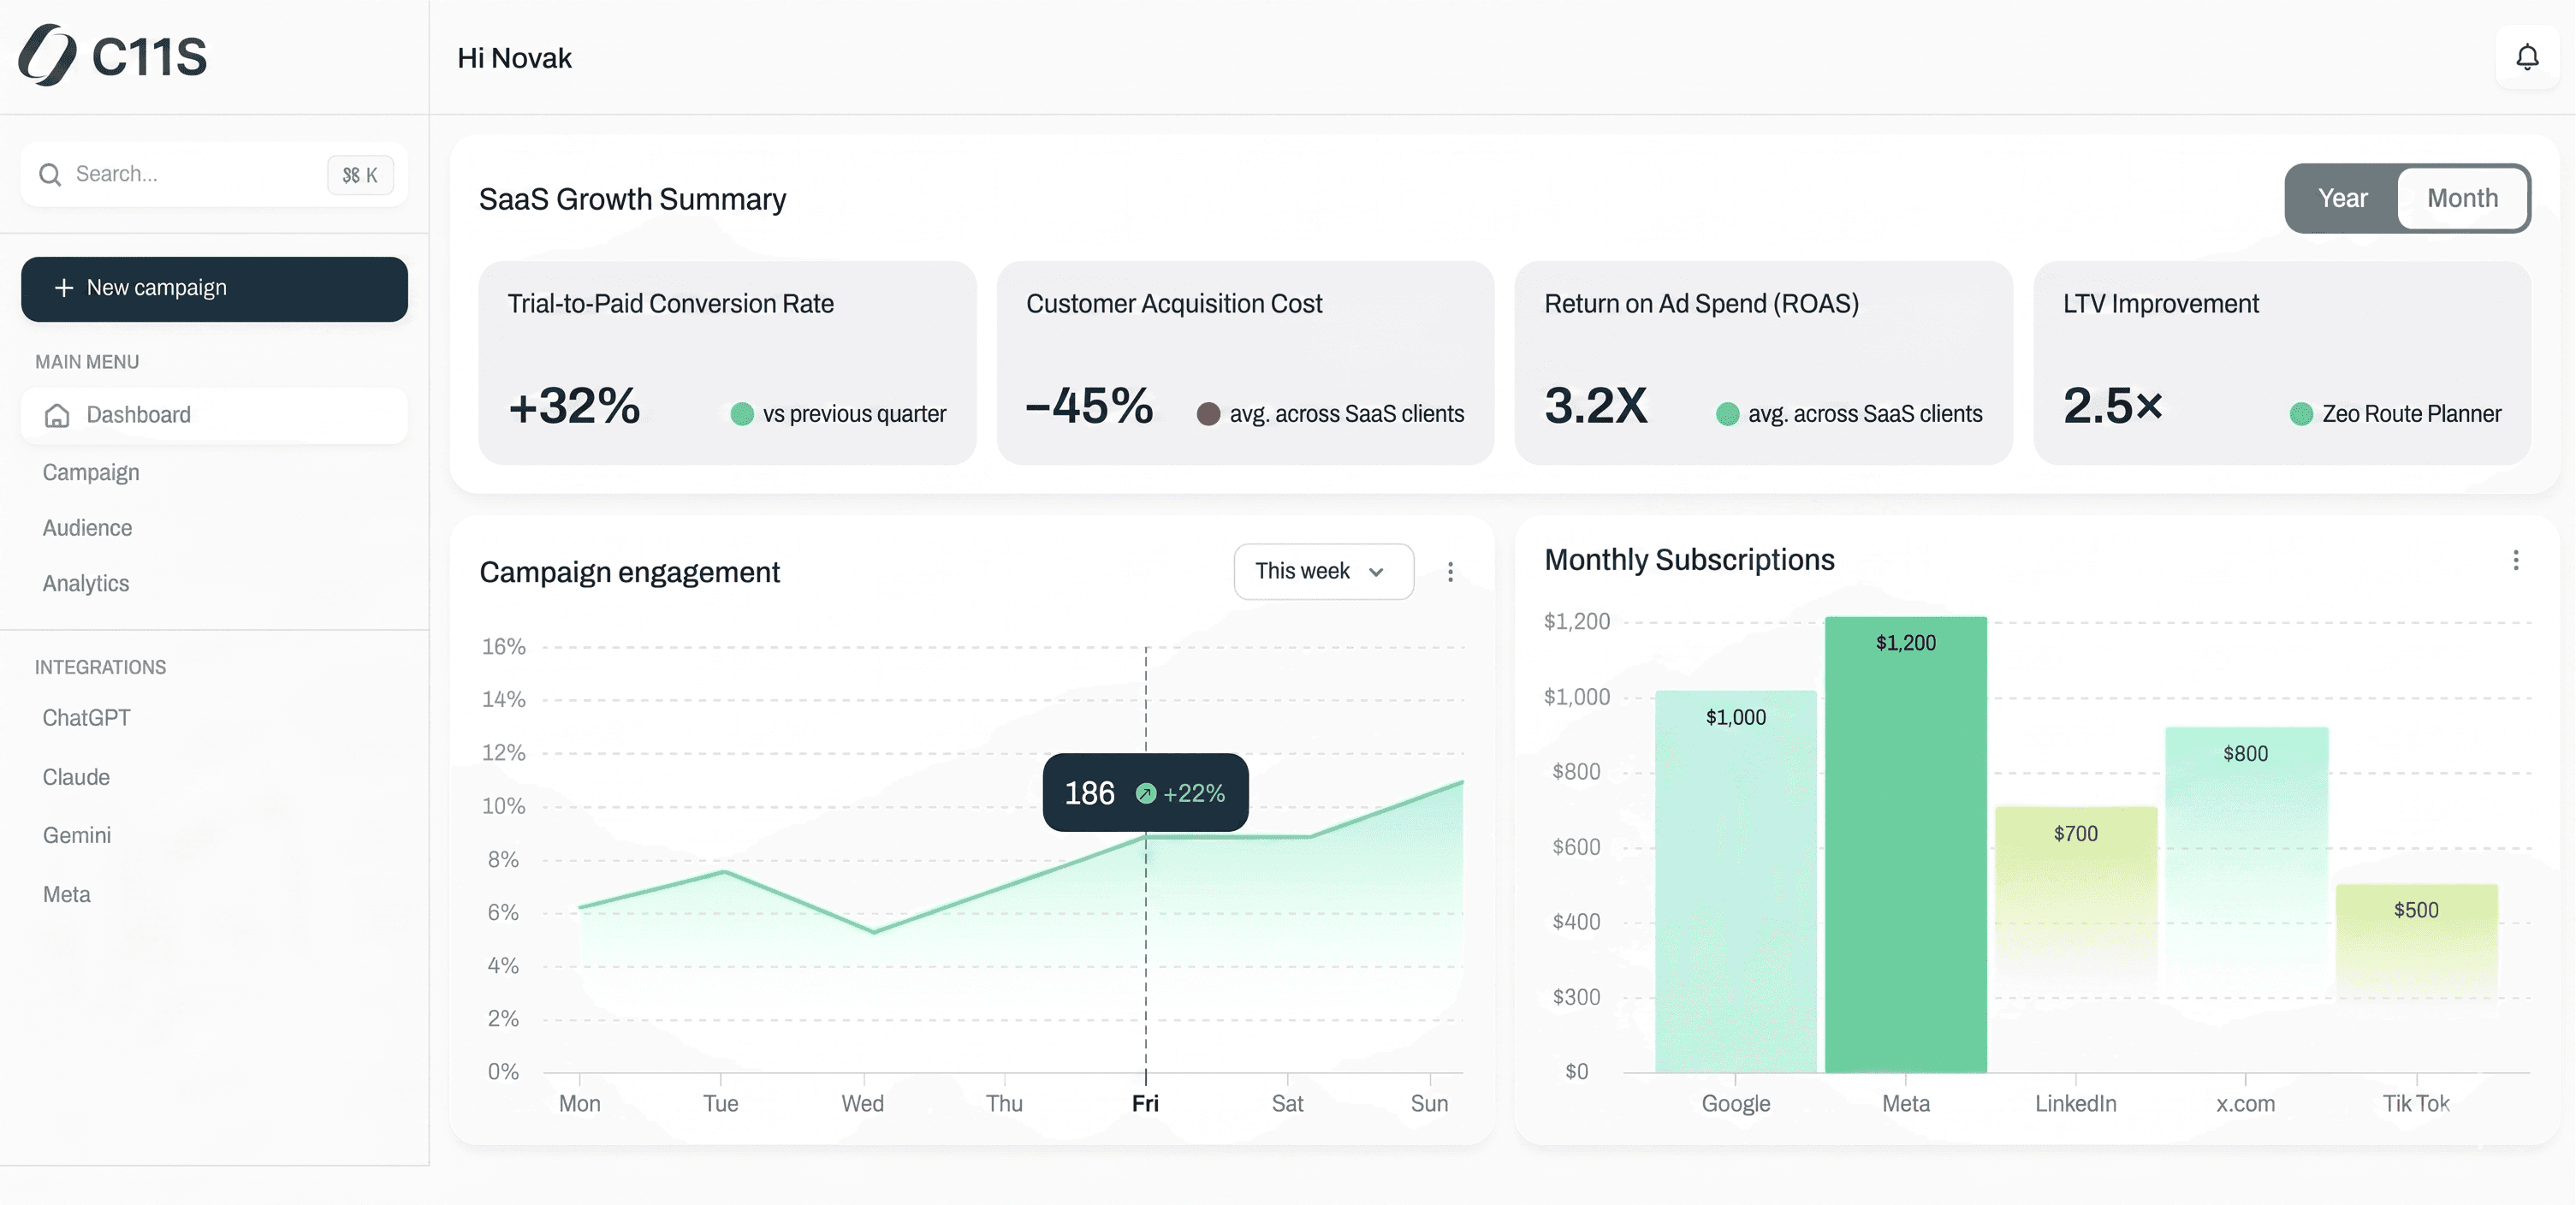Image resolution: width=2576 pixels, height=1205 pixels.
Task: Click the Meta $1,200 subscription bar
Action: tap(1905, 850)
